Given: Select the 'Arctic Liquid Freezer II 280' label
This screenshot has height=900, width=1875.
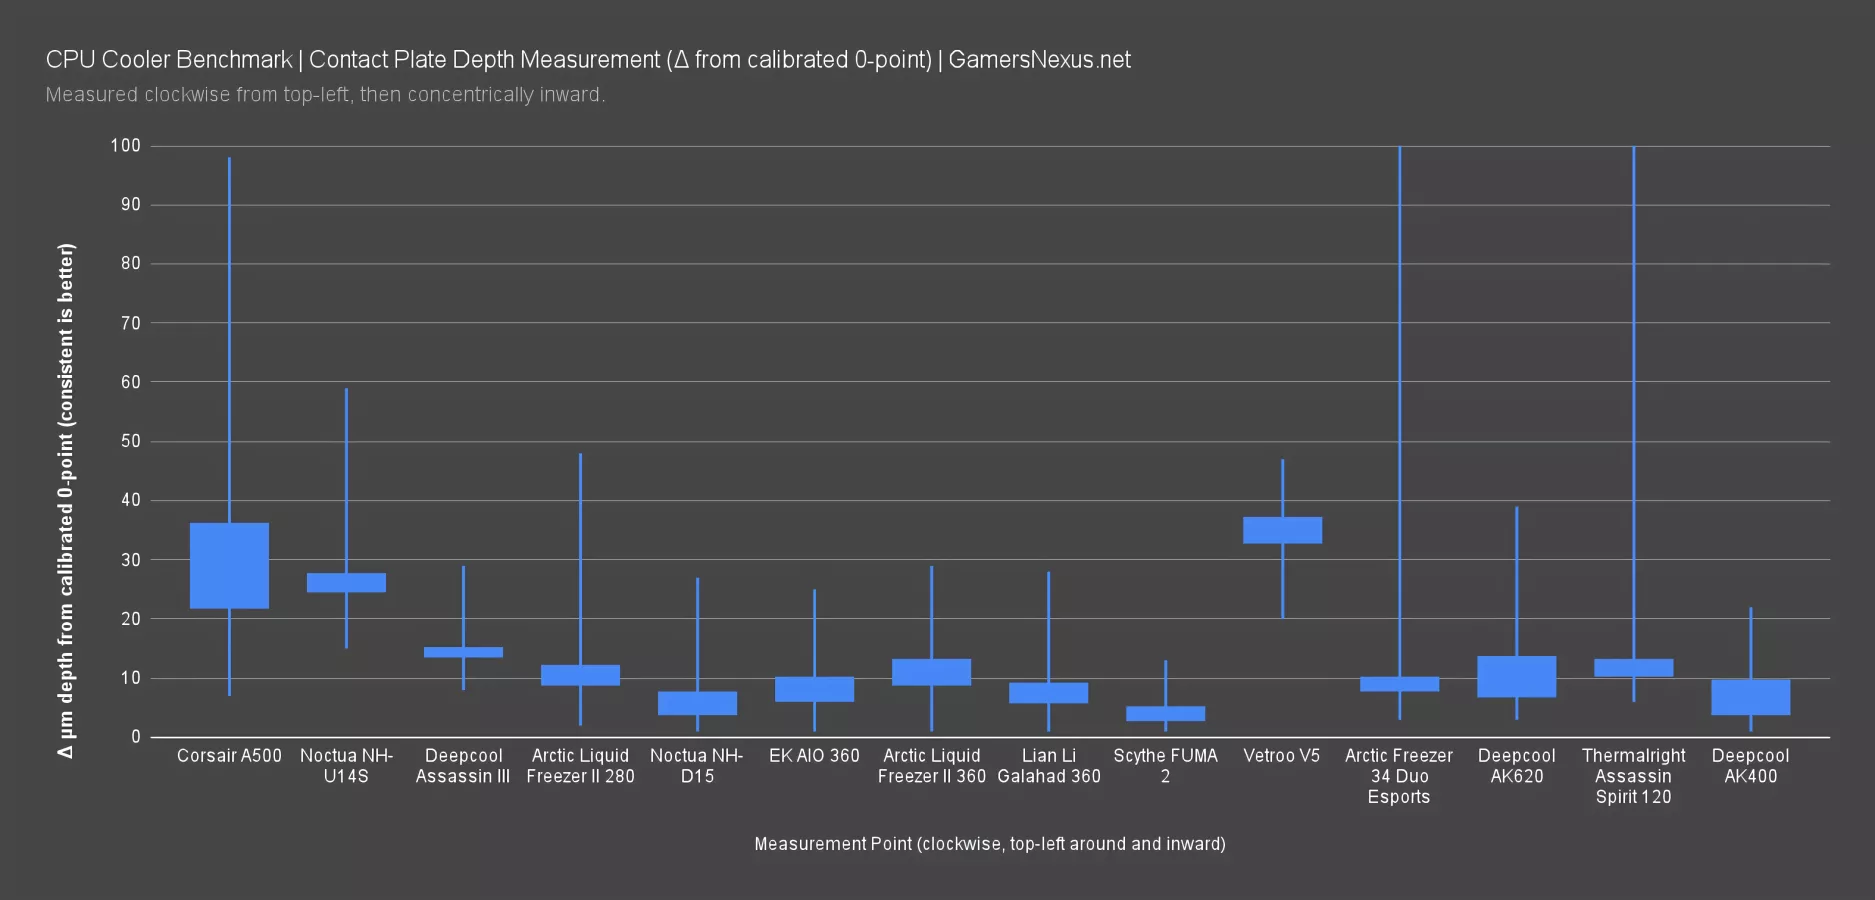Looking at the screenshot, I should pyautogui.click(x=580, y=766).
